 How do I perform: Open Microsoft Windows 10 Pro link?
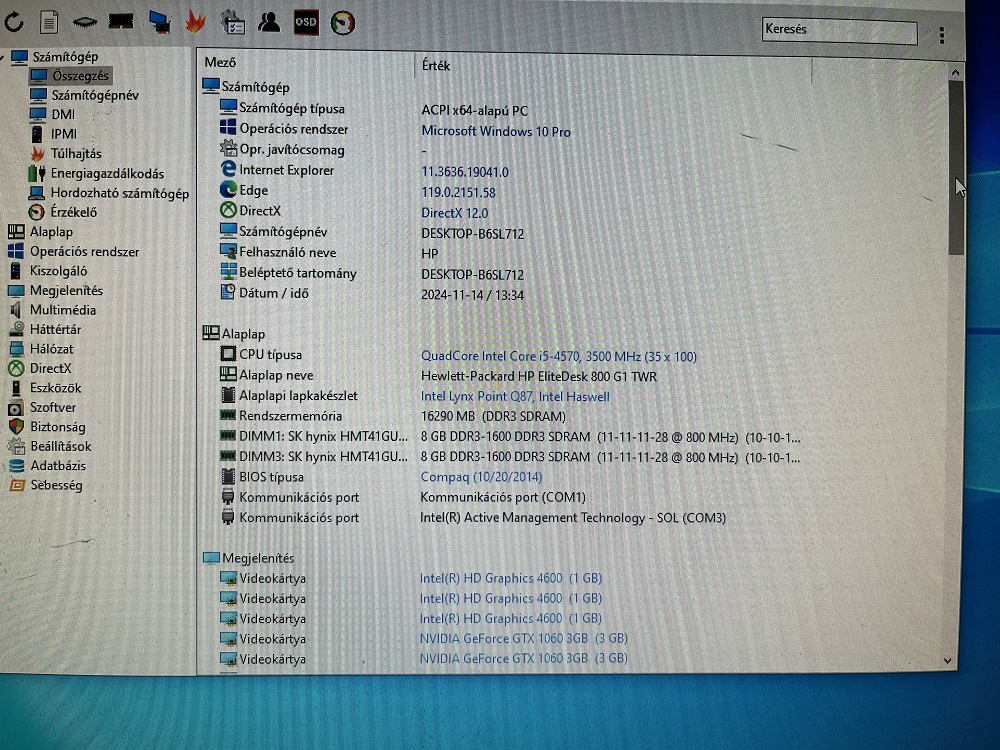click(496, 131)
